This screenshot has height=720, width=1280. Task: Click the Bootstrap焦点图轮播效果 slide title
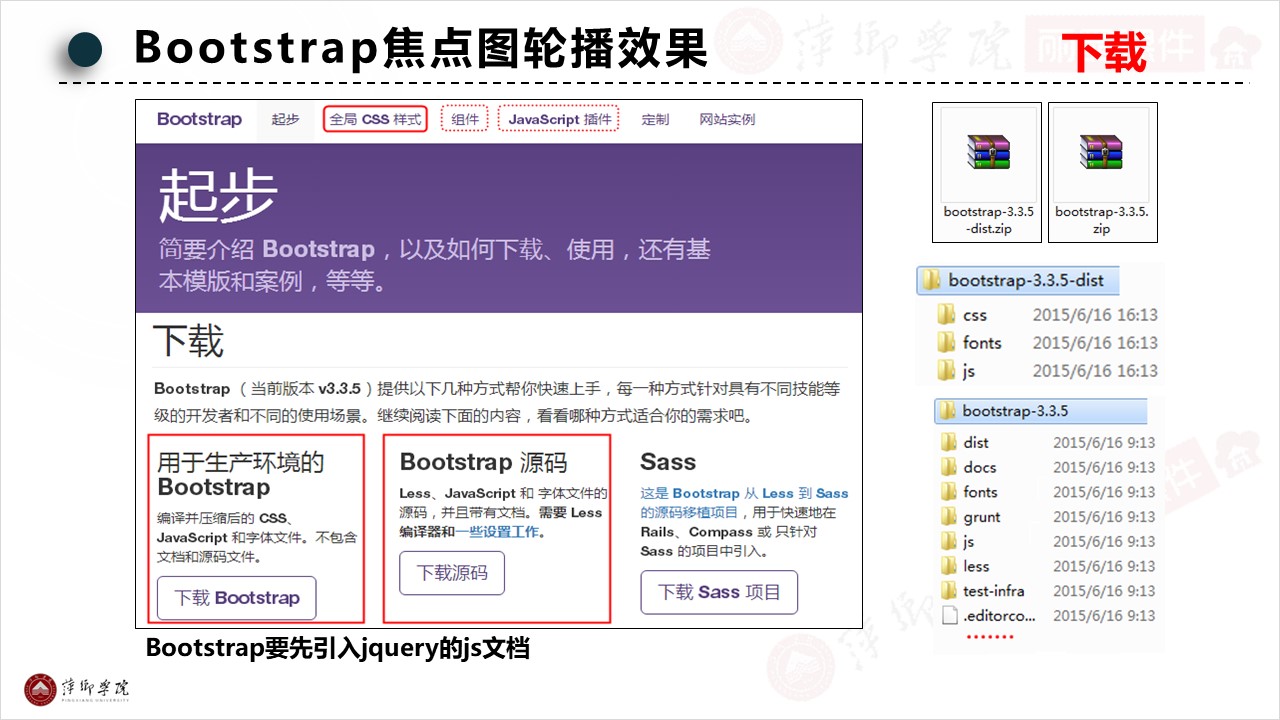[421, 48]
